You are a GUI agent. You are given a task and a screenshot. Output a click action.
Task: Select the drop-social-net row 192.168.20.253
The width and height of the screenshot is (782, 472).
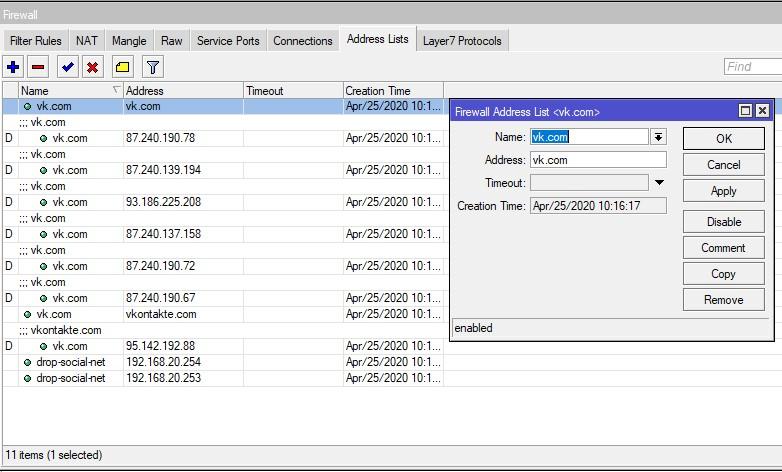point(223,378)
